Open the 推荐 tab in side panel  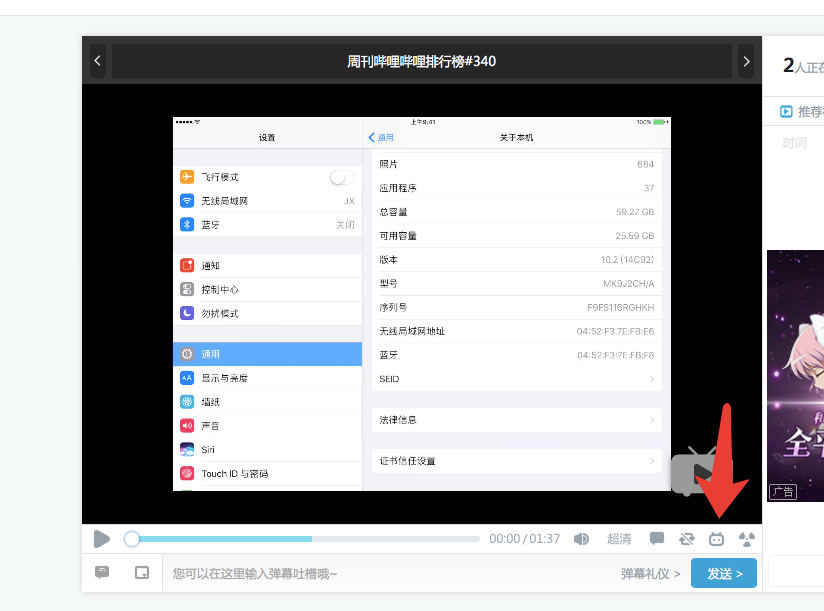tap(801, 111)
